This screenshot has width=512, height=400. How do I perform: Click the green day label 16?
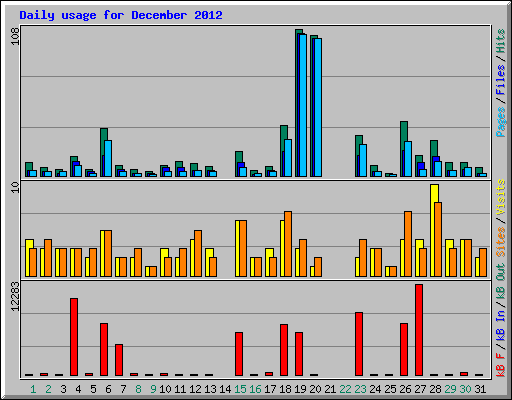(255, 389)
